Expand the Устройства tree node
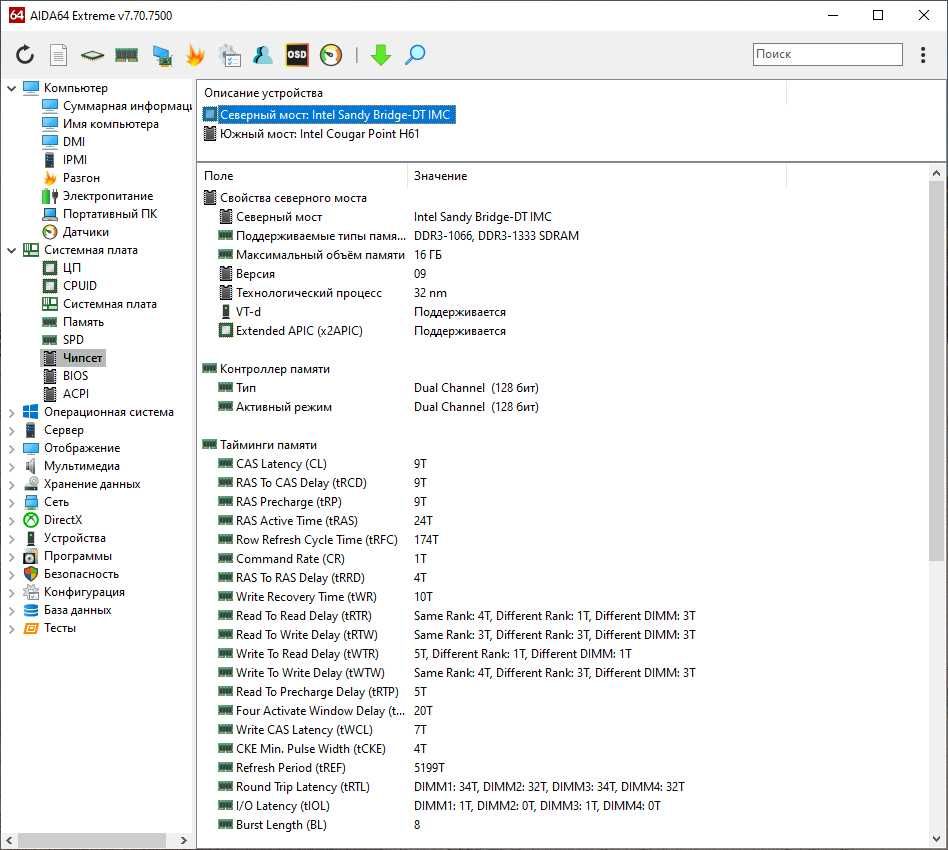This screenshot has height=850, width=948. [x=11, y=539]
